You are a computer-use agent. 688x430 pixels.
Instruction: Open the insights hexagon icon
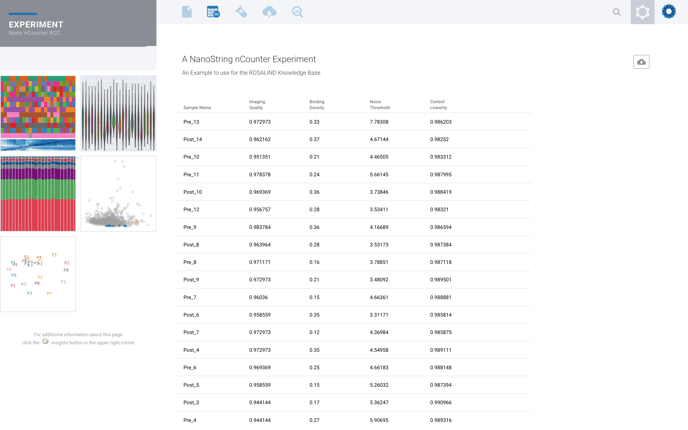tap(642, 12)
